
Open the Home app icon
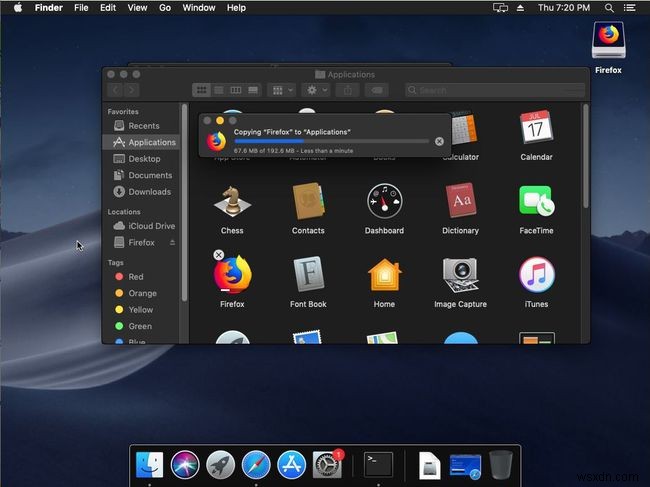[384, 274]
